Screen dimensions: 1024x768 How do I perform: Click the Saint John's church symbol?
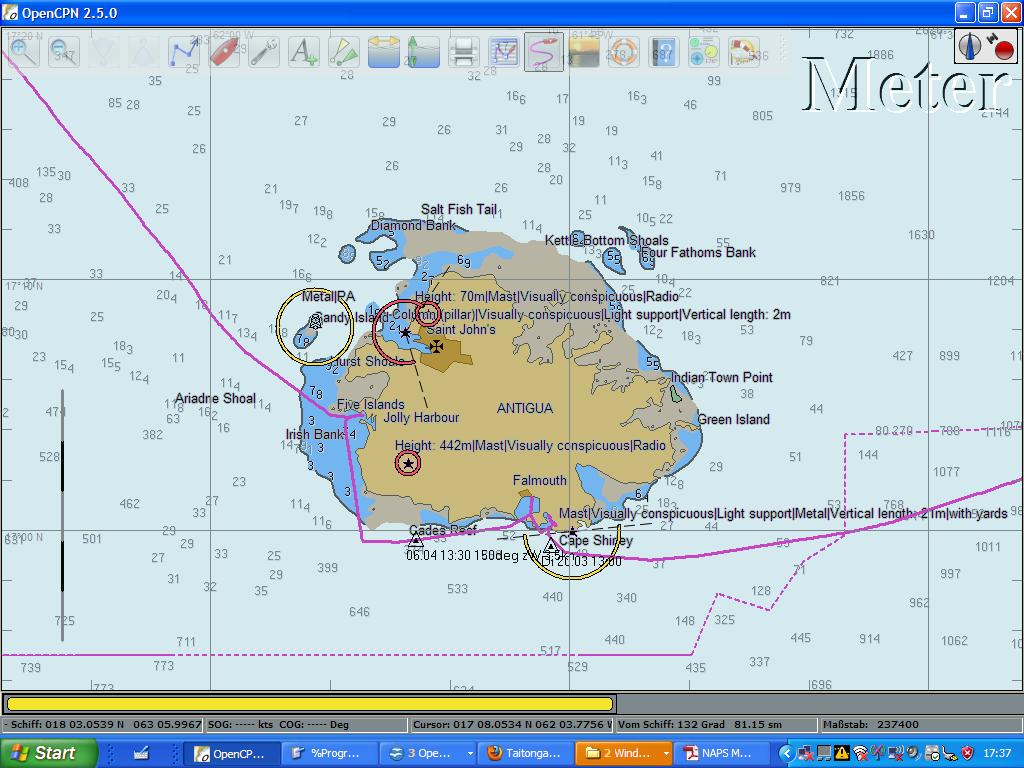436,345
